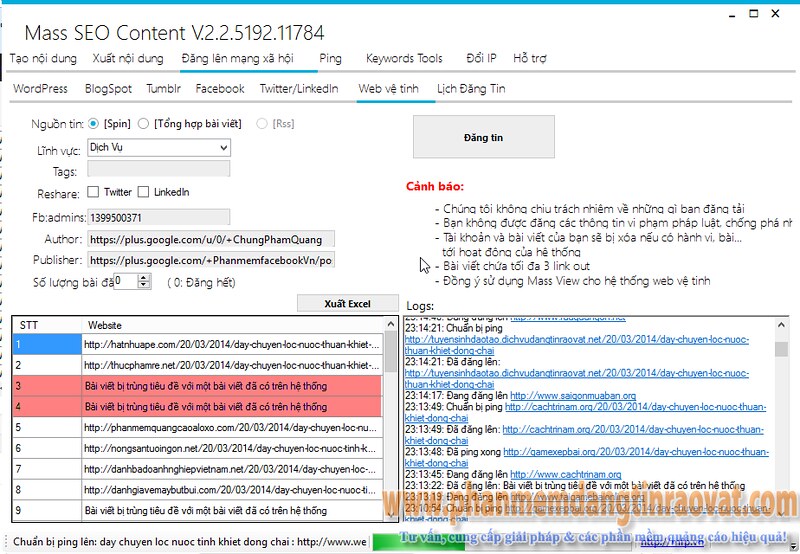Select row 2 thucphamre.net entry
The image size is (800, 554).
point(198,365)
